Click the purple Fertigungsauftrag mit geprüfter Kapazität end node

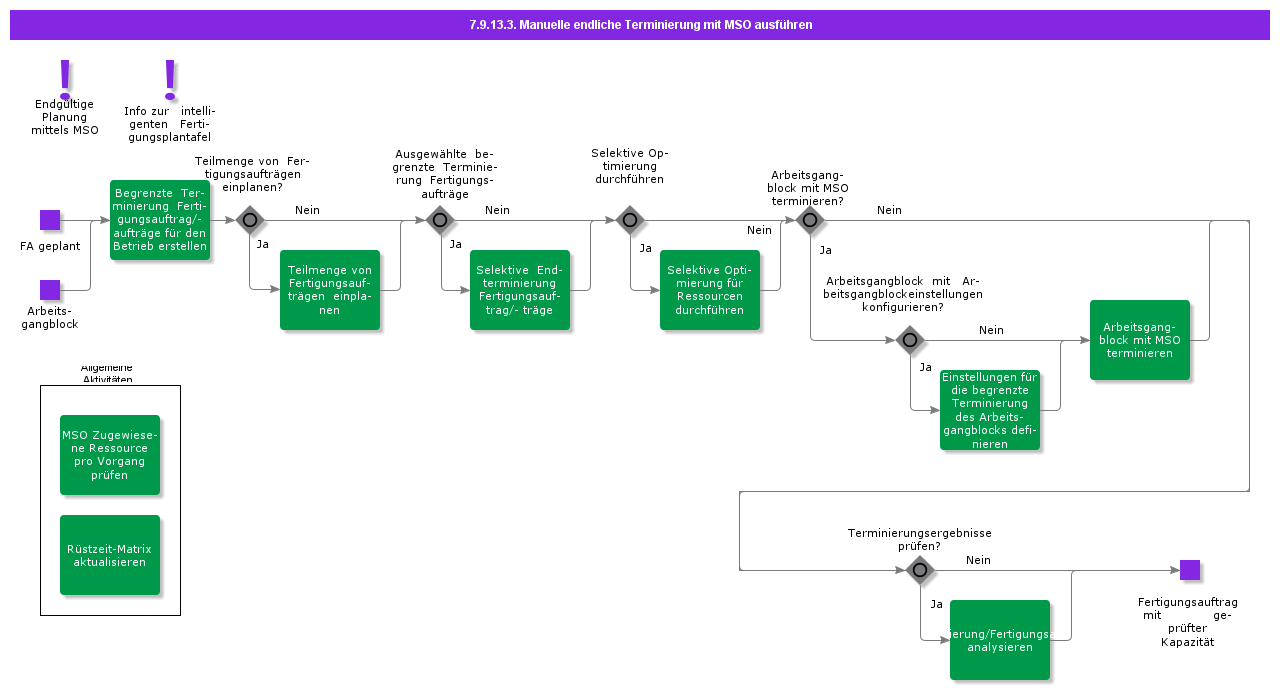coord(1189,570)
